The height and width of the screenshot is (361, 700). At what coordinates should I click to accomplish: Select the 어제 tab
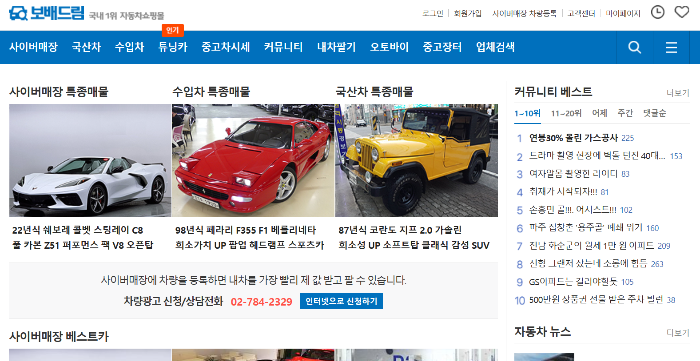click(600, 113)
